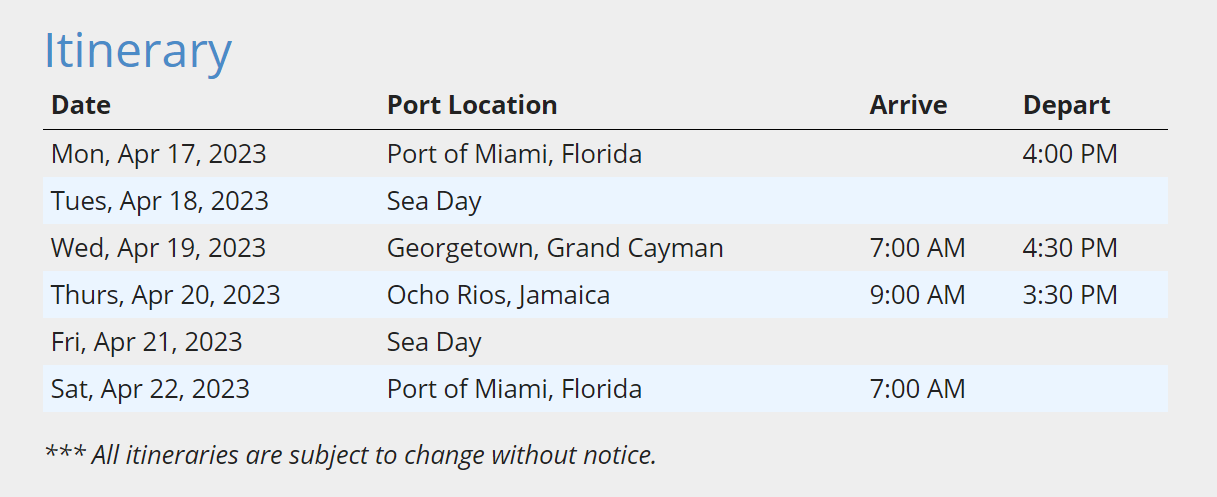Select the Tues, Apr 18, 2023 date
This screenshot has width=1217, height=497.
point(160,201)
